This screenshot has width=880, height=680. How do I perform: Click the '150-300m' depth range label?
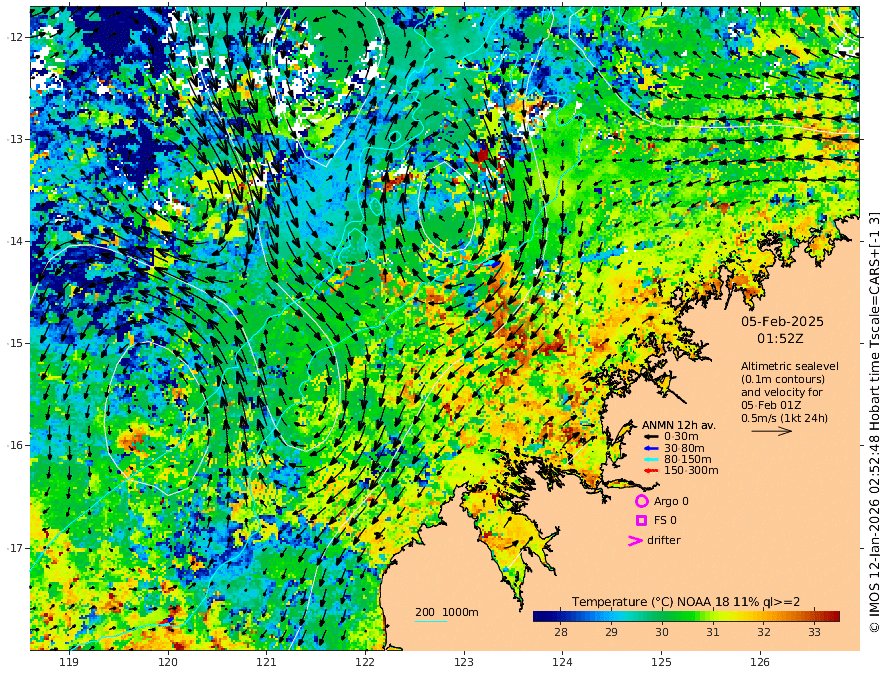[x=691, y=471]
